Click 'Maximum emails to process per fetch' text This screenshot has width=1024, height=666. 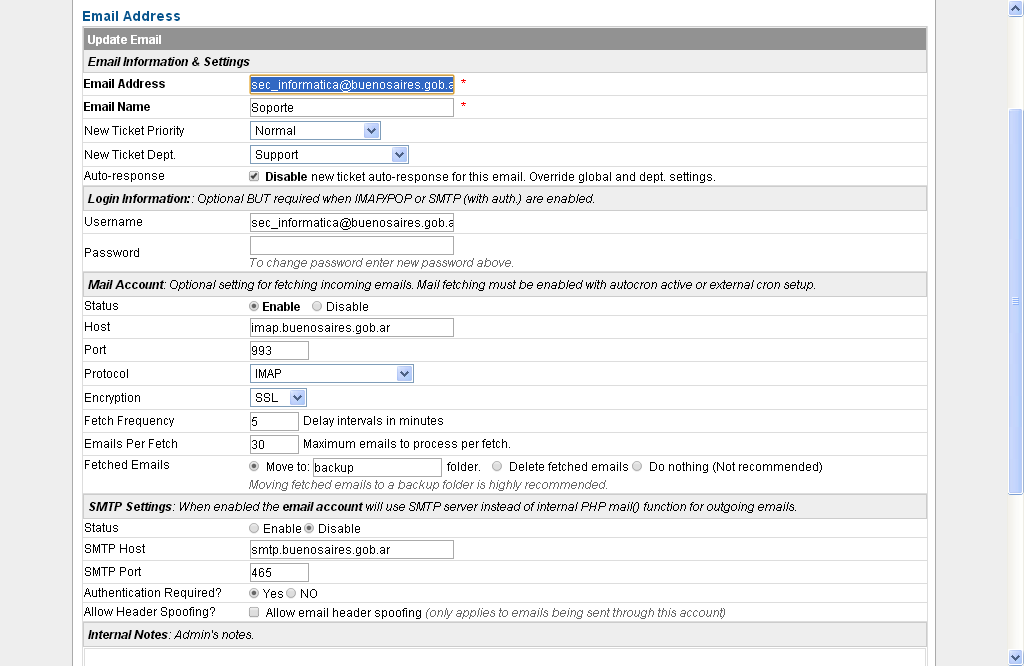click(x=407, y=444)
